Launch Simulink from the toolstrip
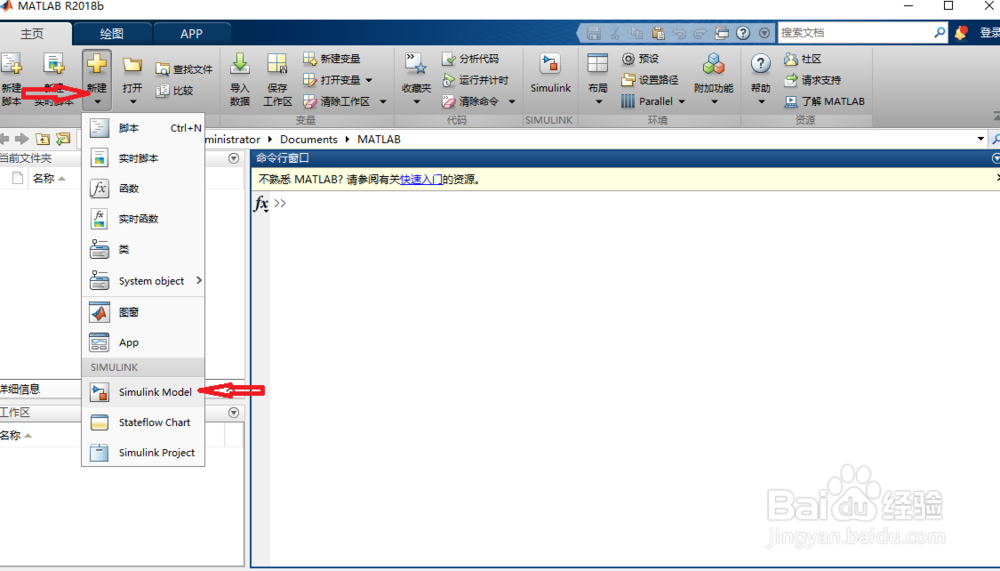Screen dimensions: 1000x571 click(x=550, y=73)
